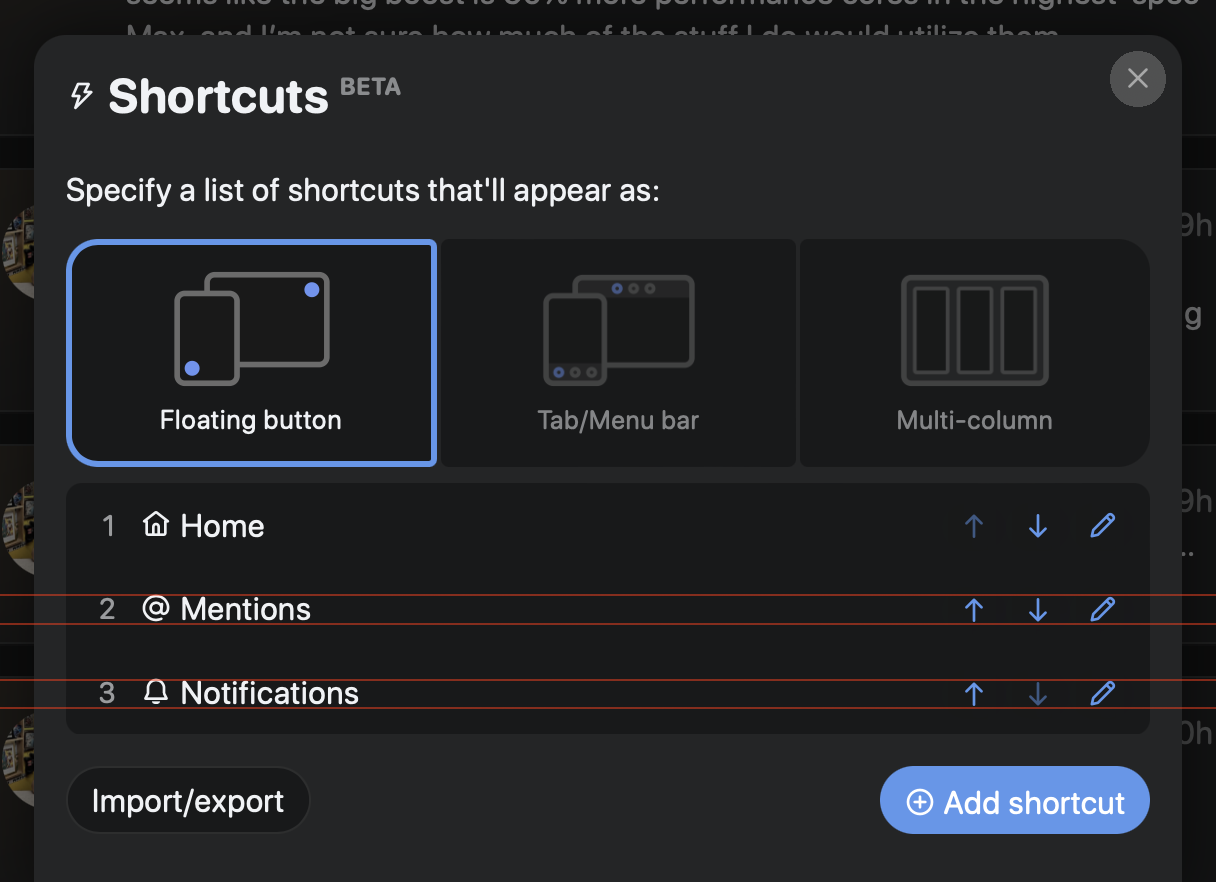Click the @ icon on the Mentions row
This screenshot has width=1216, height=882.
(153, 608)
